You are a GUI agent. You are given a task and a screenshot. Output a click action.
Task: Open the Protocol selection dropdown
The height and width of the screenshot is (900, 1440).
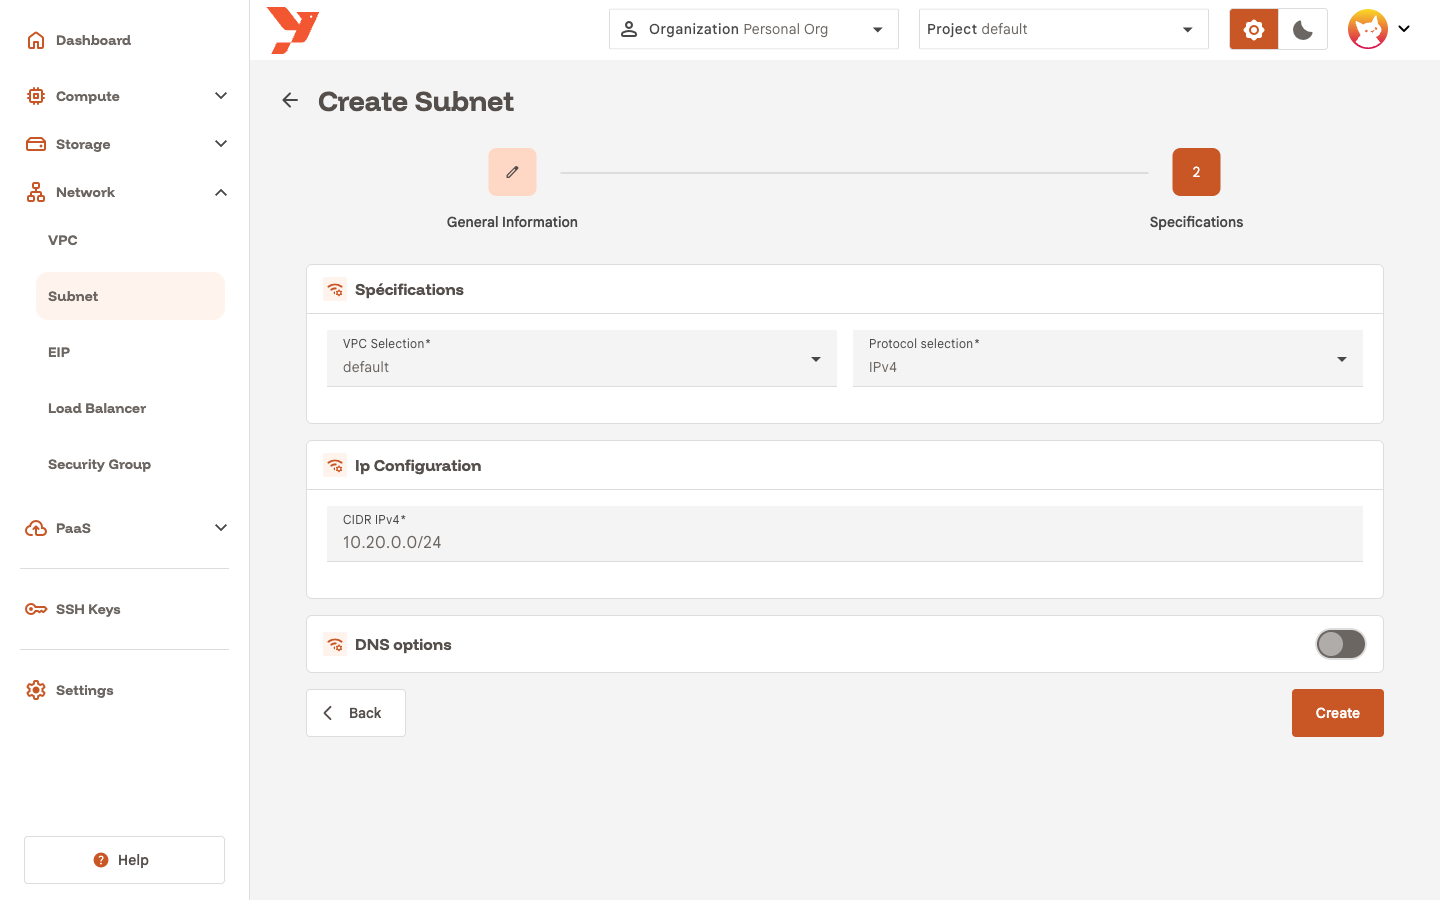[1108, 358]
